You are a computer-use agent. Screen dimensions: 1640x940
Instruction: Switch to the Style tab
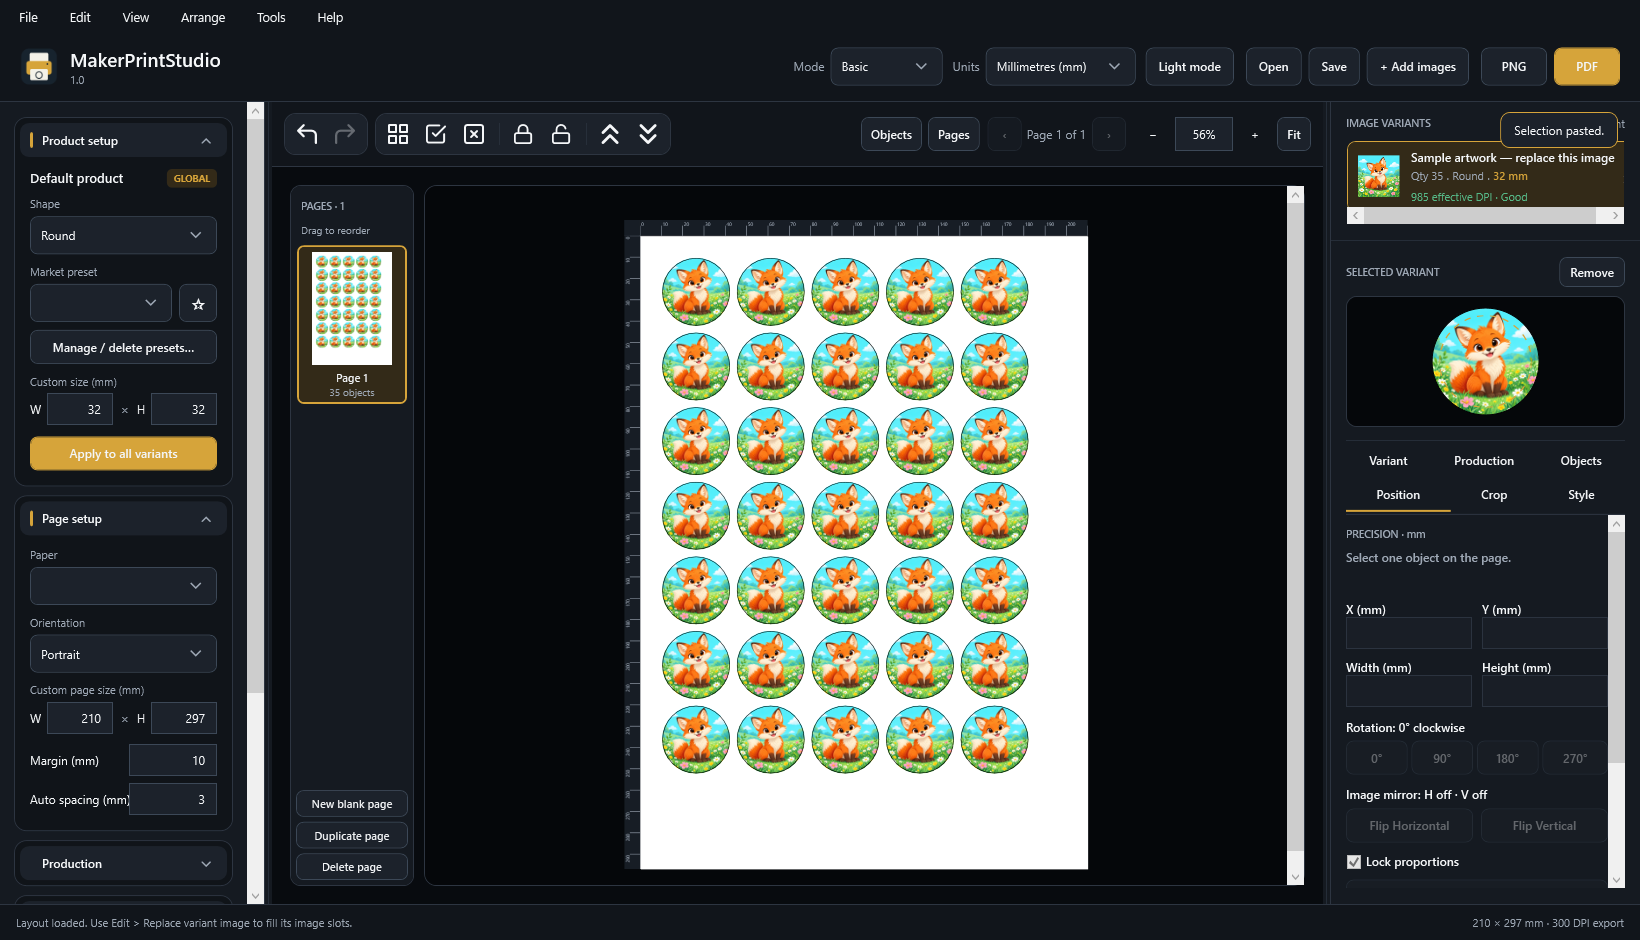(1581, 495)
